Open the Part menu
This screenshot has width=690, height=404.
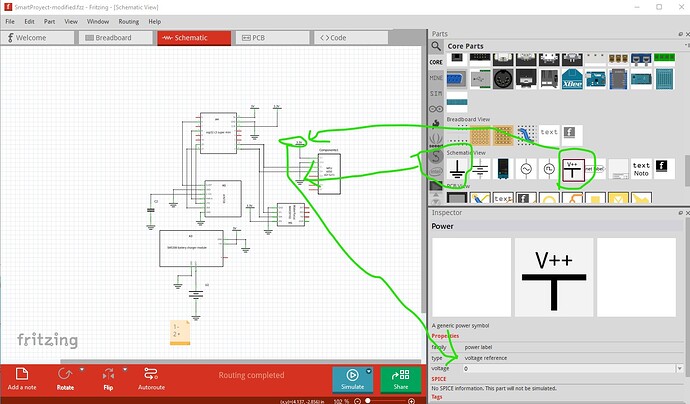[48, 21]
